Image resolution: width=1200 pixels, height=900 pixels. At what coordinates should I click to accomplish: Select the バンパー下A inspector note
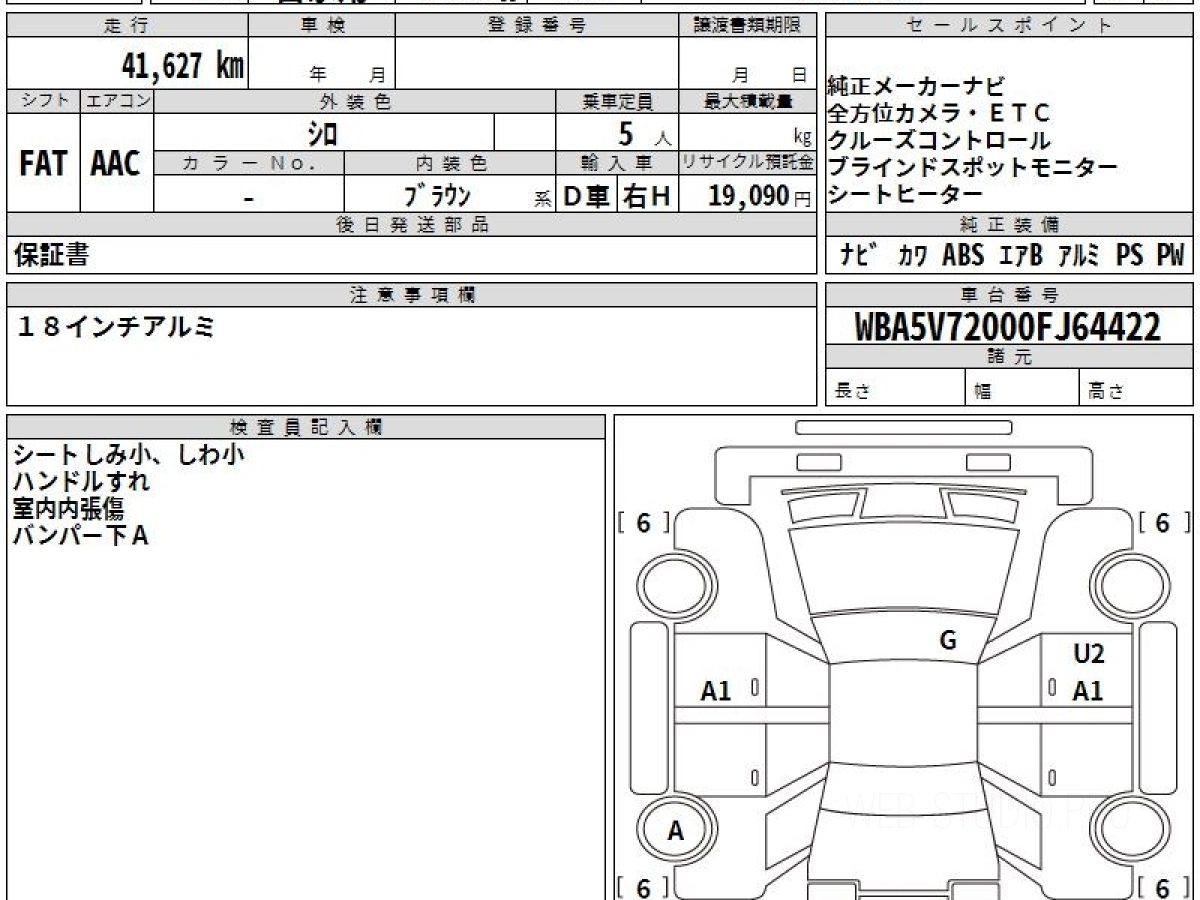(x=81, y=535)
